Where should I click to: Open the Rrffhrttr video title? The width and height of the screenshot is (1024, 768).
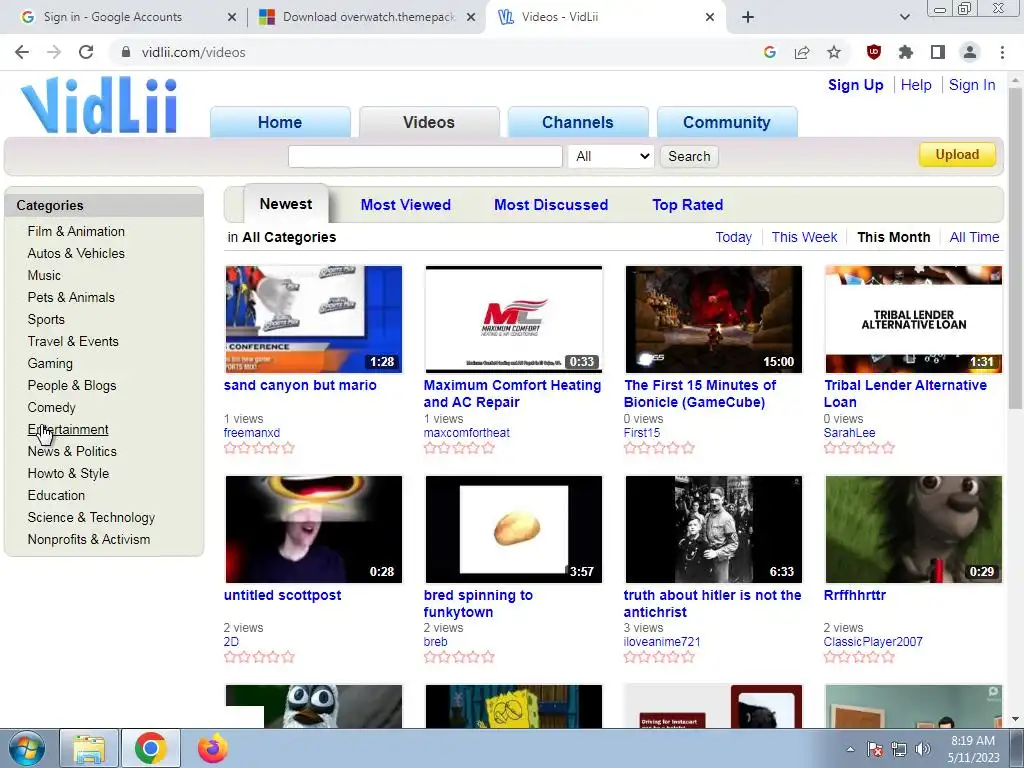[x=854, y=595]
